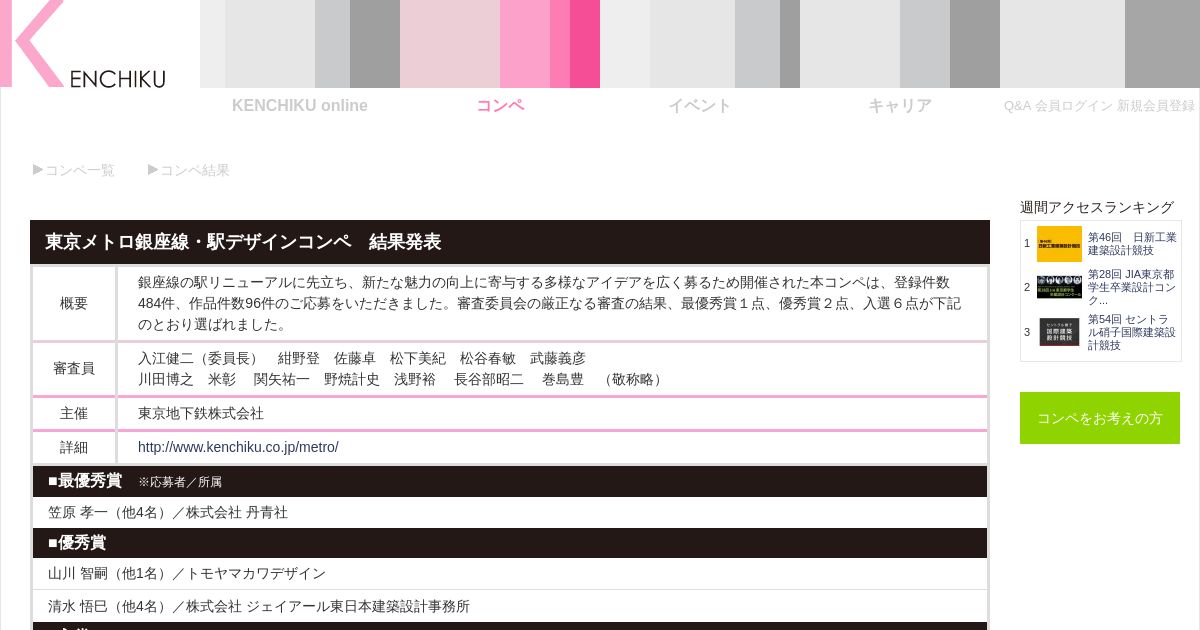Select the 笠原 孝一 grand prize entry

click(x=168, y=512)
